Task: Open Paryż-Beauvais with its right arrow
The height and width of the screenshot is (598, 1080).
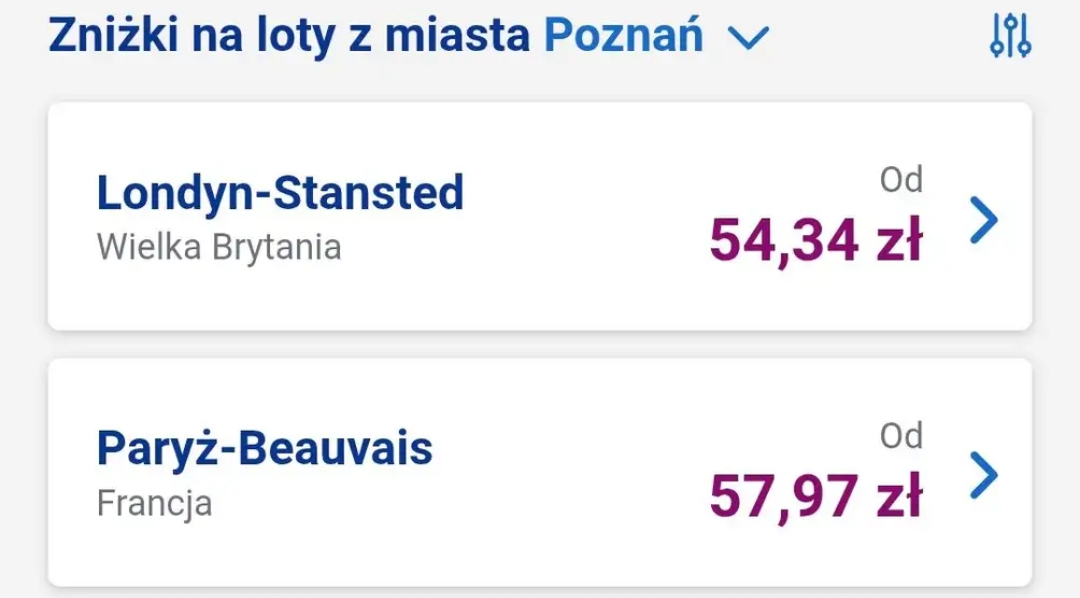Action: click(984, 476)
